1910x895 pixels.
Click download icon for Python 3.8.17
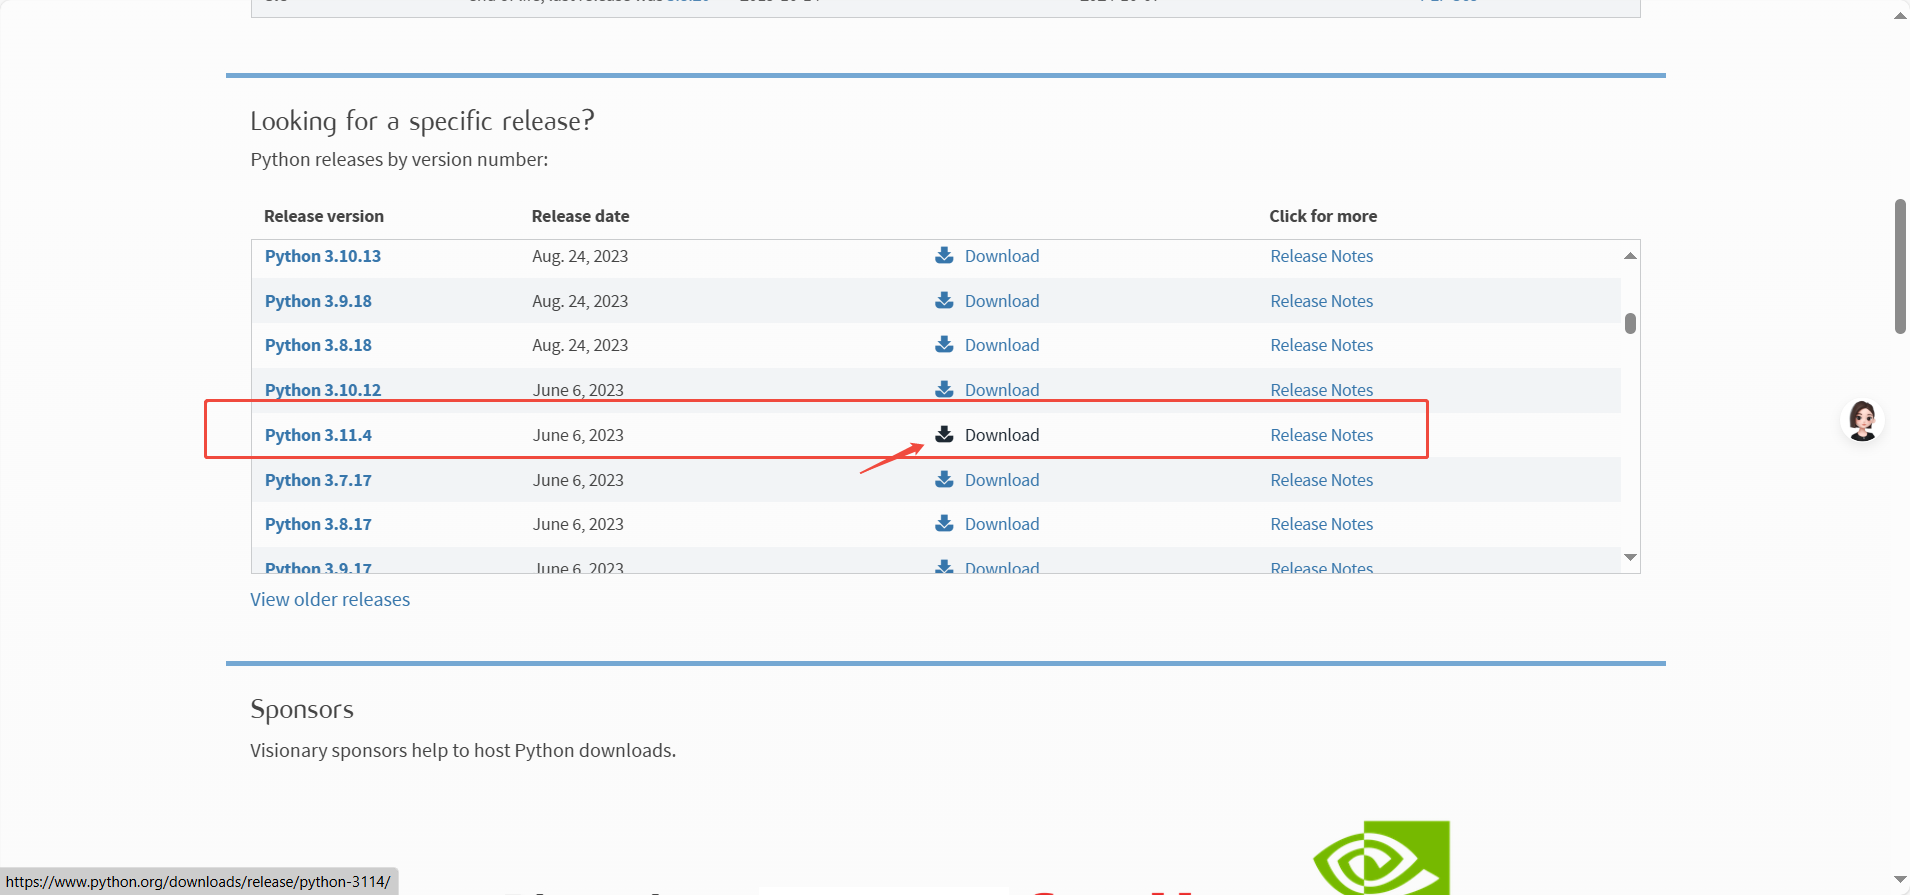pos(944,523)
